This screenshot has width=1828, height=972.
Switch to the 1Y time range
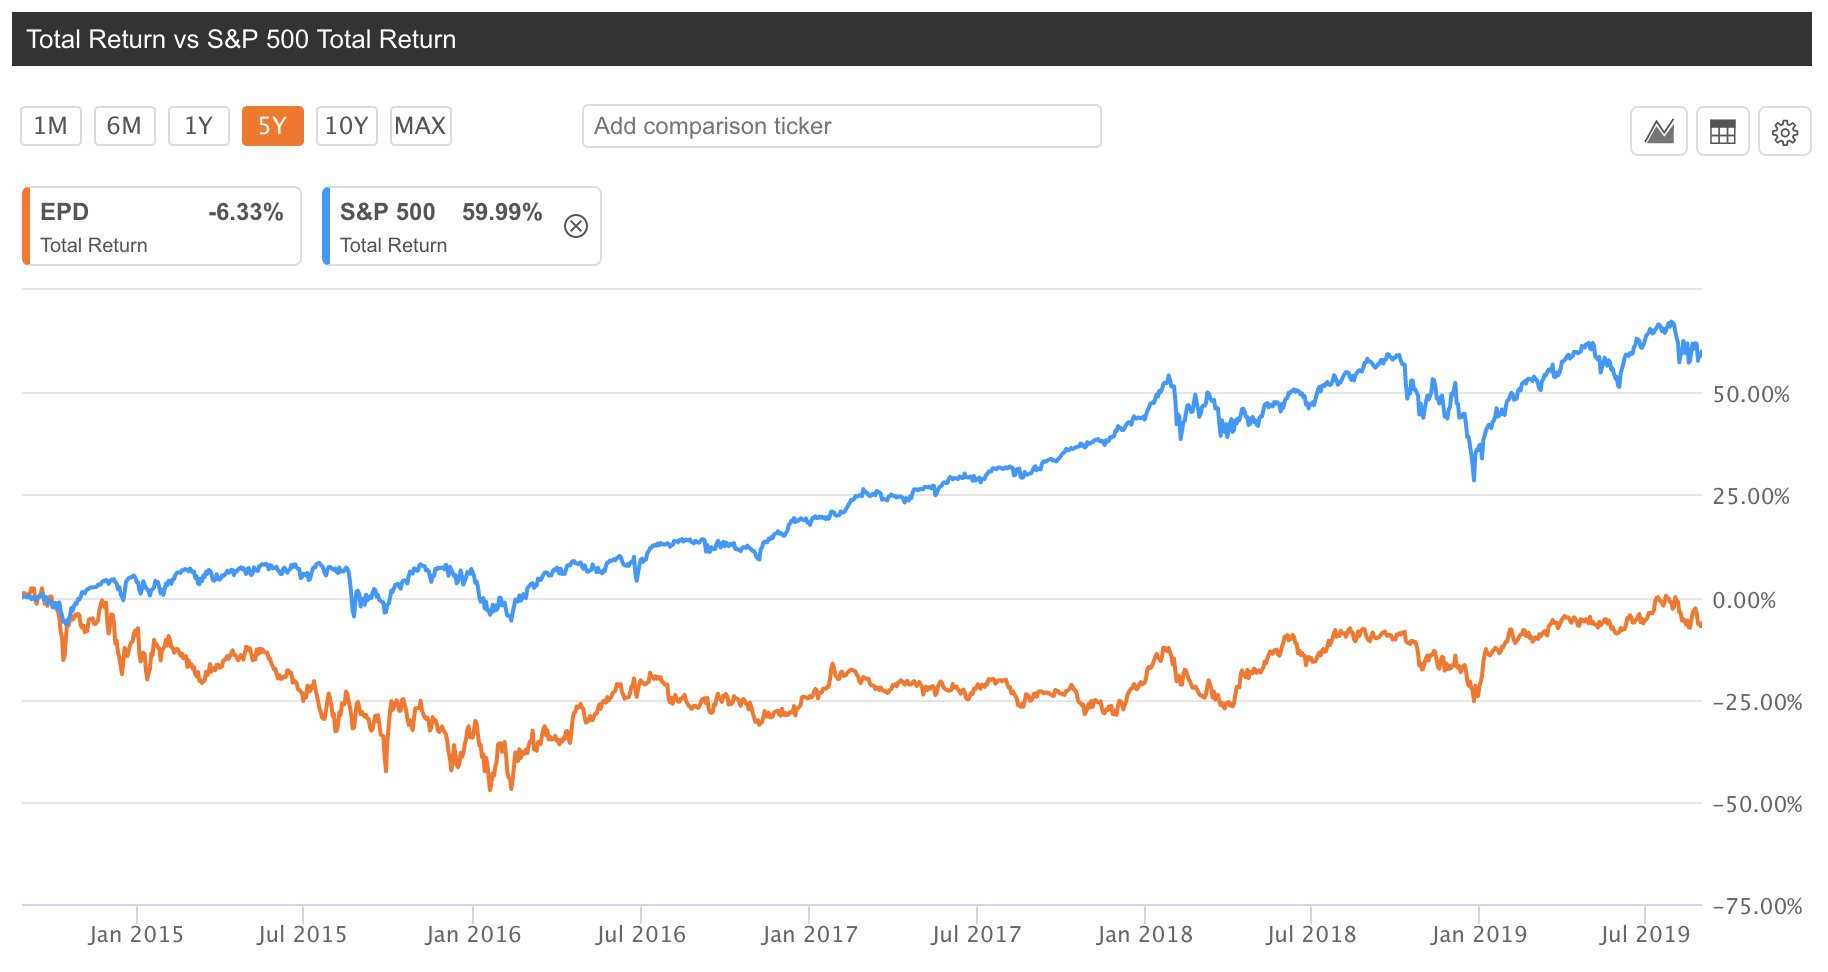pos(198,125)
